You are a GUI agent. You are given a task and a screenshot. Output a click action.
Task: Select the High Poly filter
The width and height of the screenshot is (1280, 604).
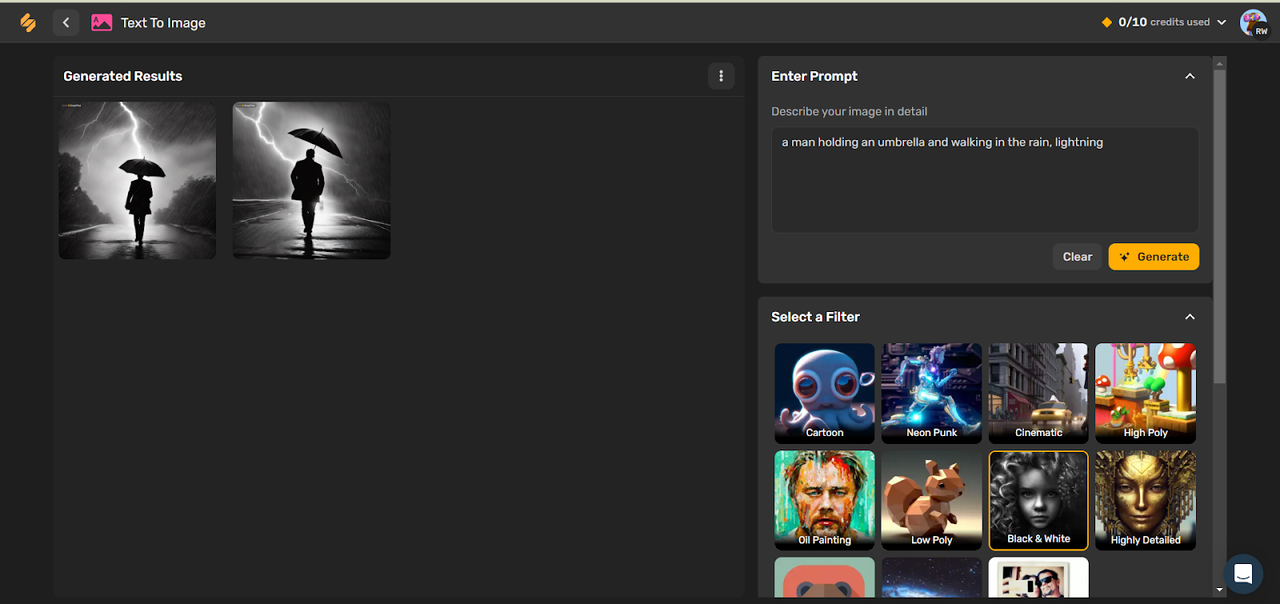coord(1145,393)
